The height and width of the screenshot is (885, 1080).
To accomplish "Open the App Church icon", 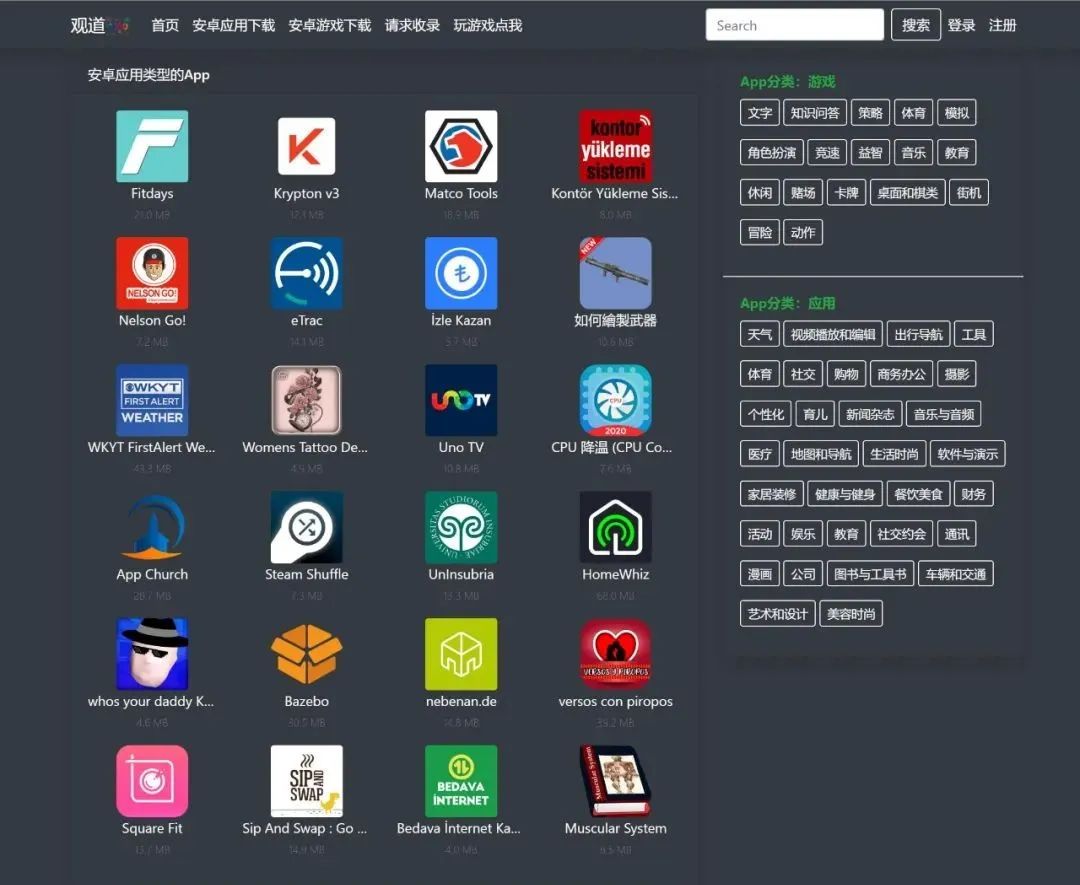I will 152,528.
